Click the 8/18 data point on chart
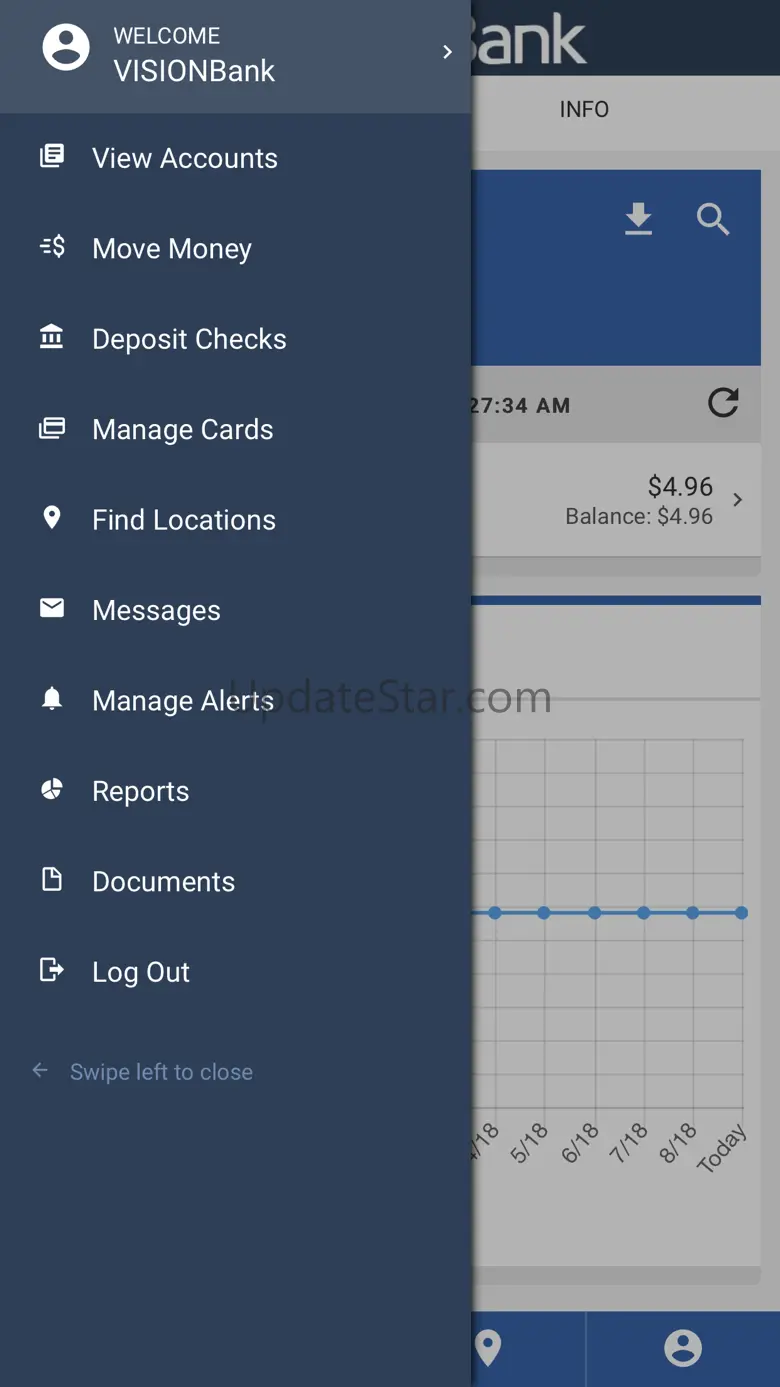The height and width of the screenshot is (1387, 780). click(x=692, y=913)
